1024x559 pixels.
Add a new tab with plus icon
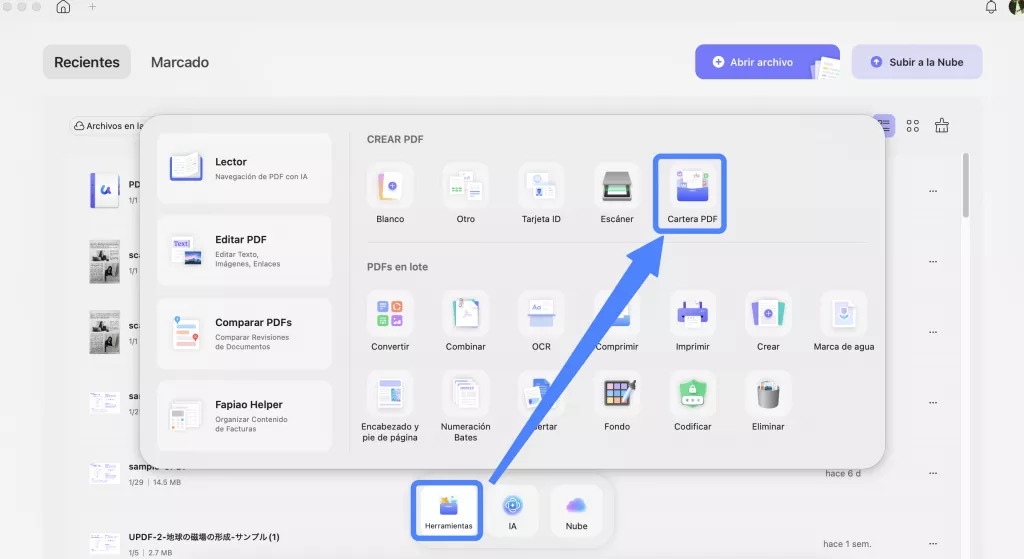pos(92,7)
